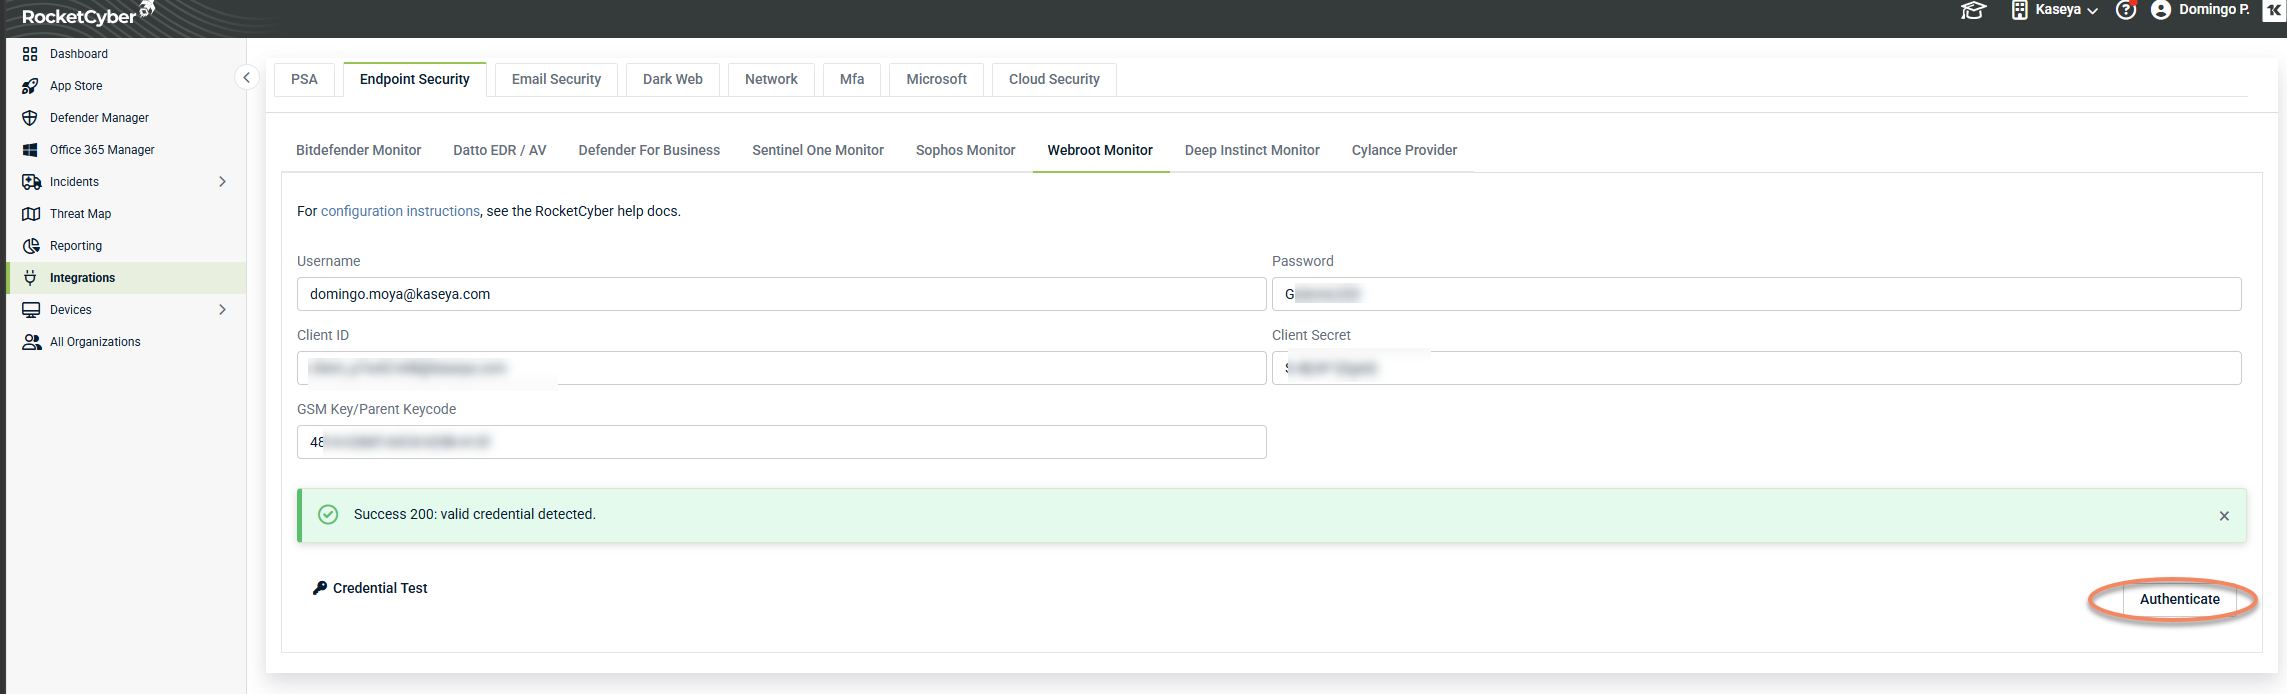The height and width of the screenshot is (694, 2287).
Task: Click the Integrations plug icon
Action: [x=30, y=278]
